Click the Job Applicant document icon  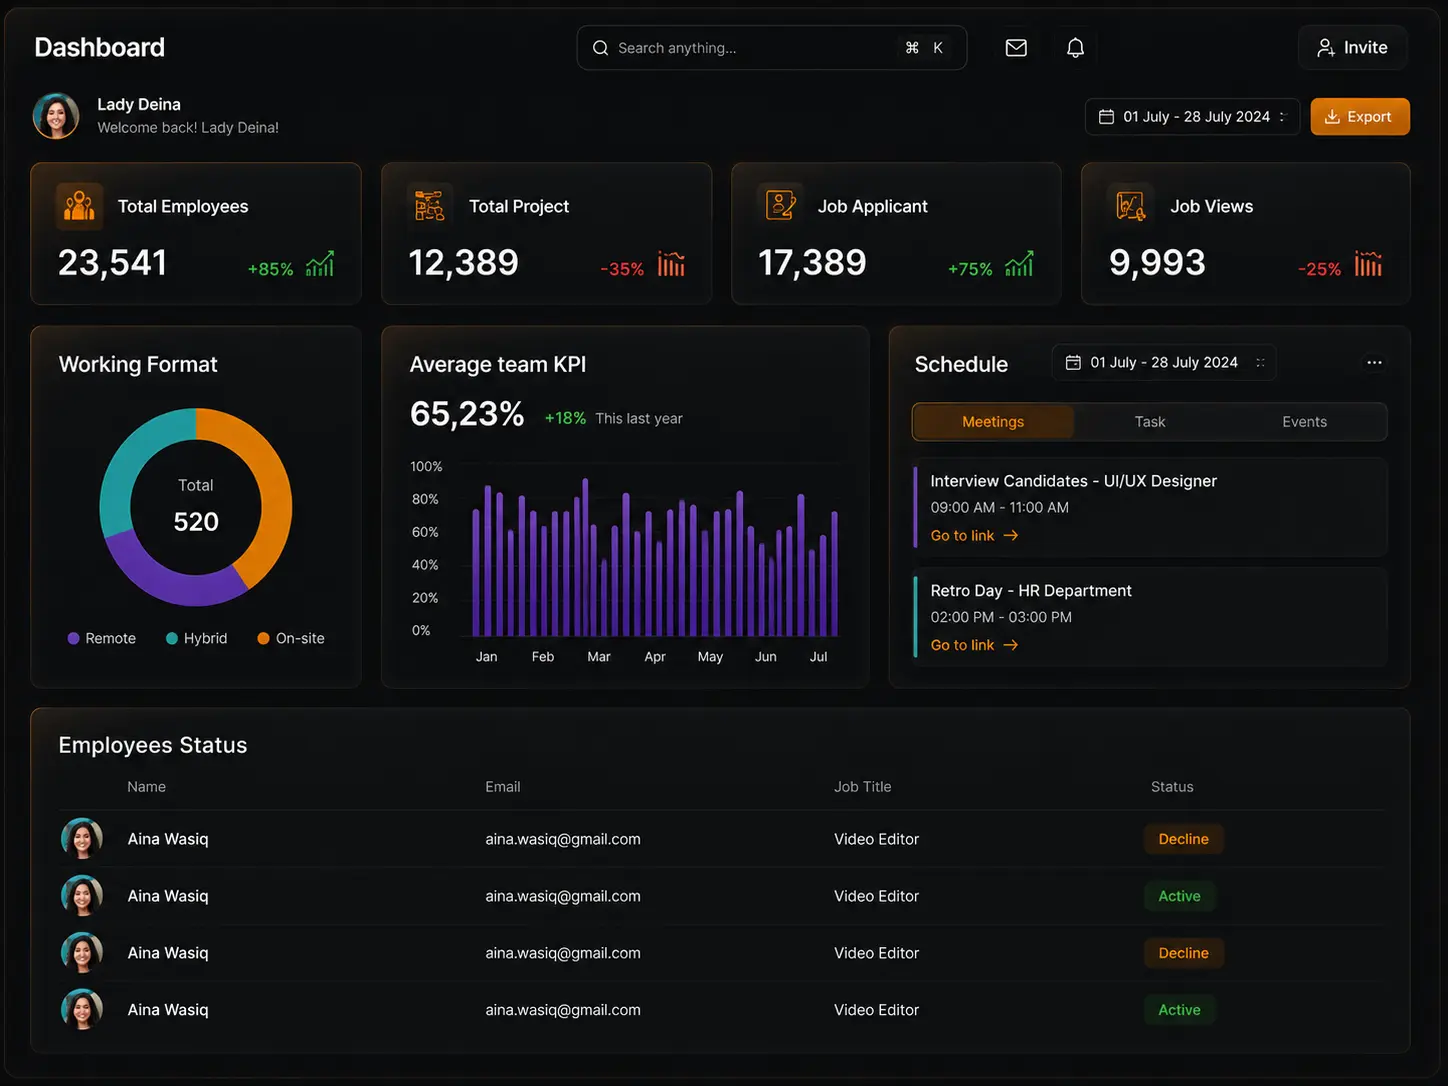click(x=780, y=206)
